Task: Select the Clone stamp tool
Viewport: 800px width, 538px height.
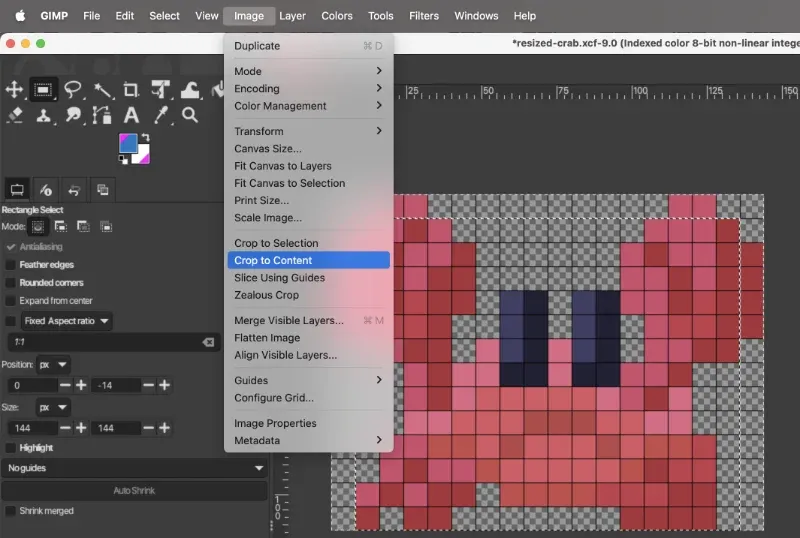Action: coord(44,115)
